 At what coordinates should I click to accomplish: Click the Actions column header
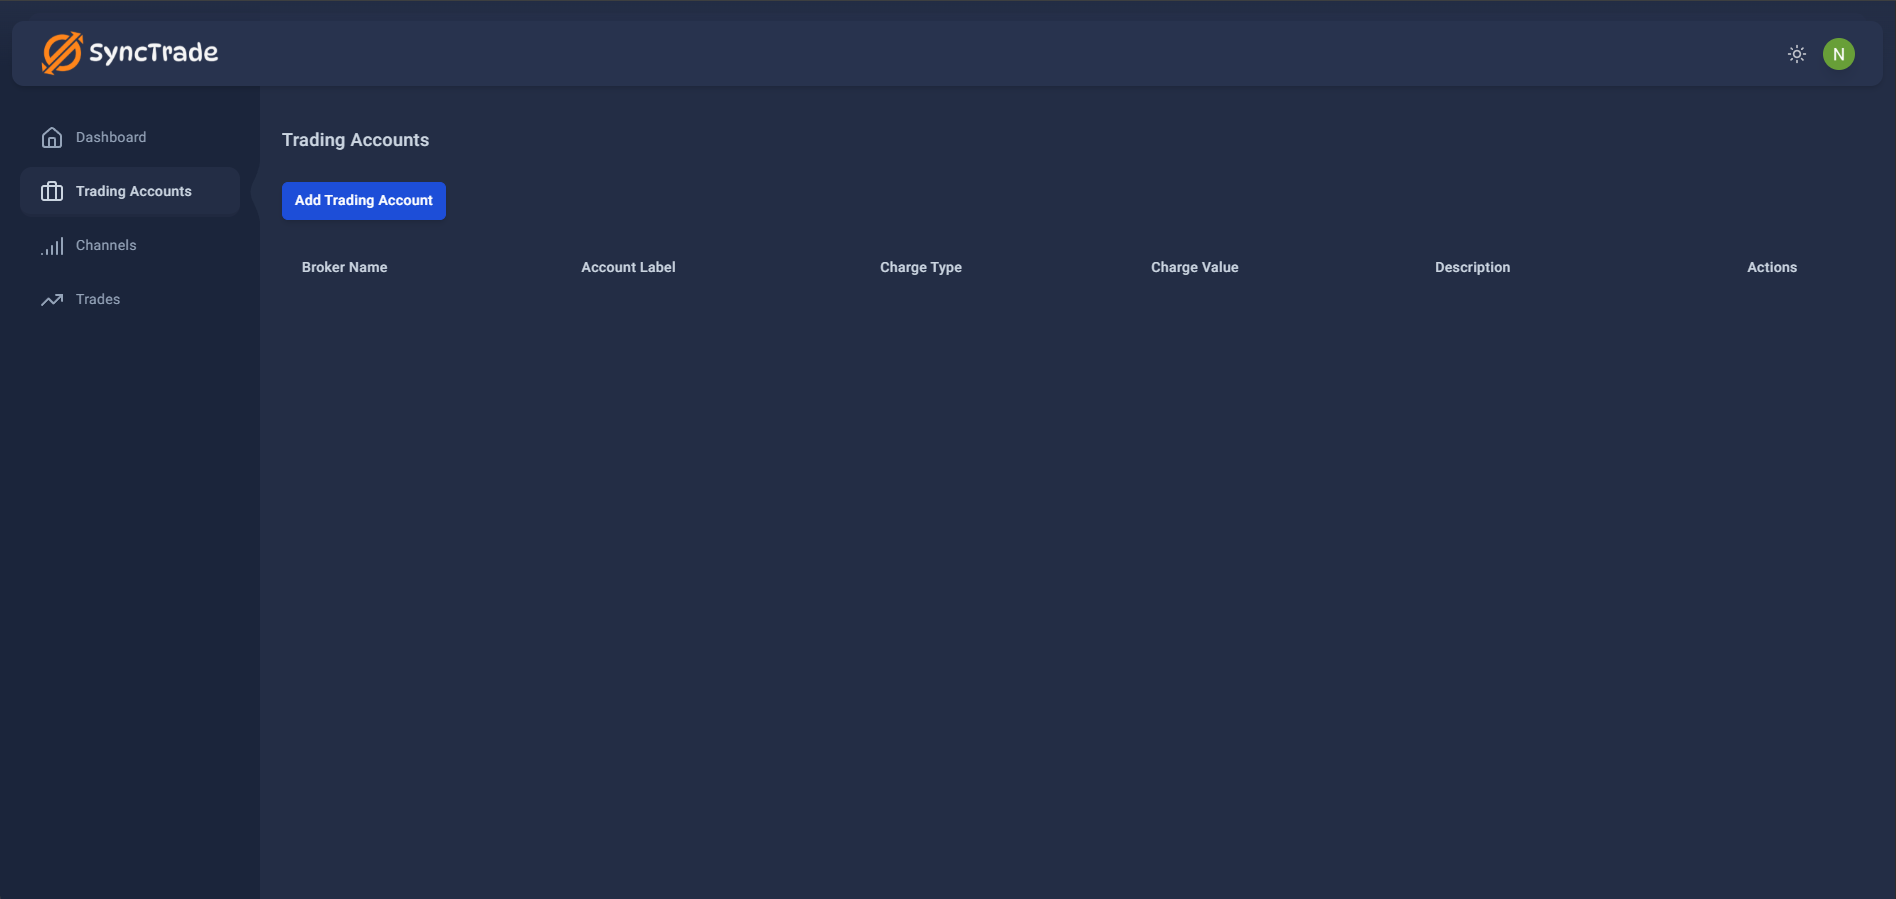point(1771,268)
